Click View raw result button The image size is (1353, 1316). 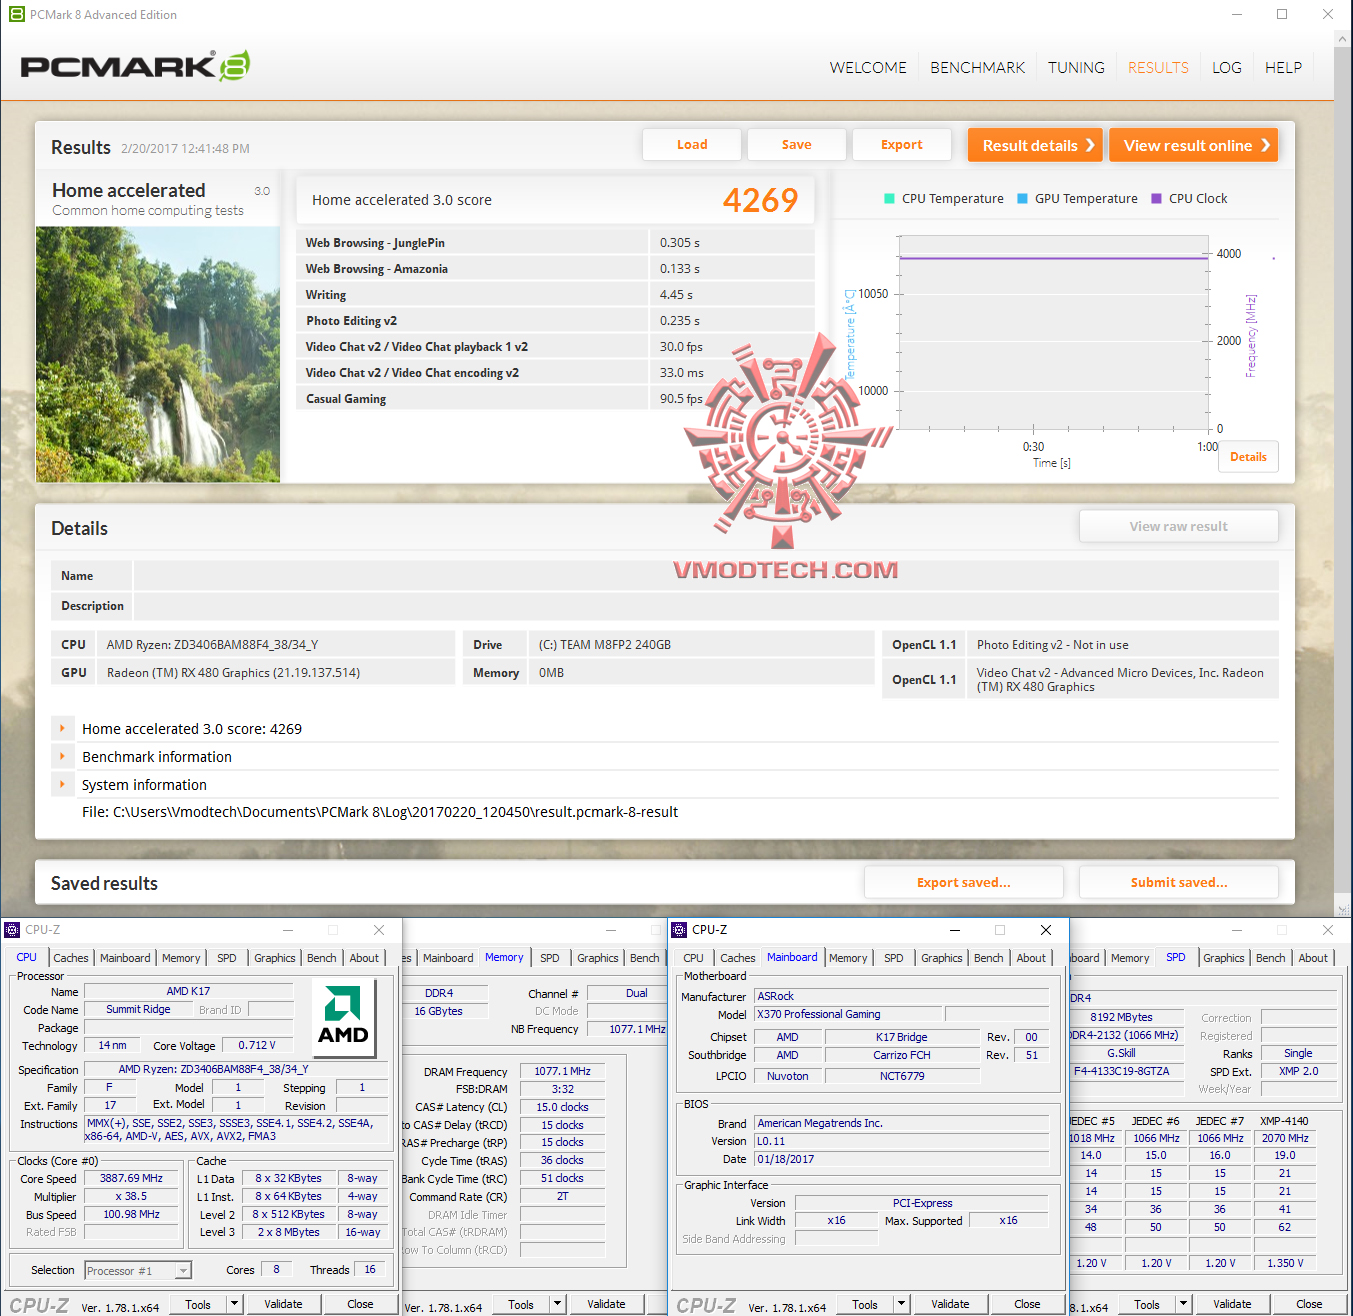(x=1179, y=527)
